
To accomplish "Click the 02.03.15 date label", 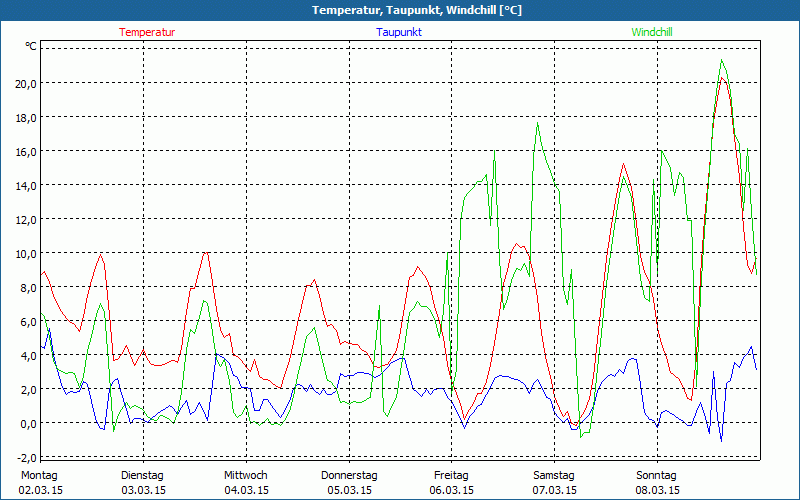I will [41, 490].
